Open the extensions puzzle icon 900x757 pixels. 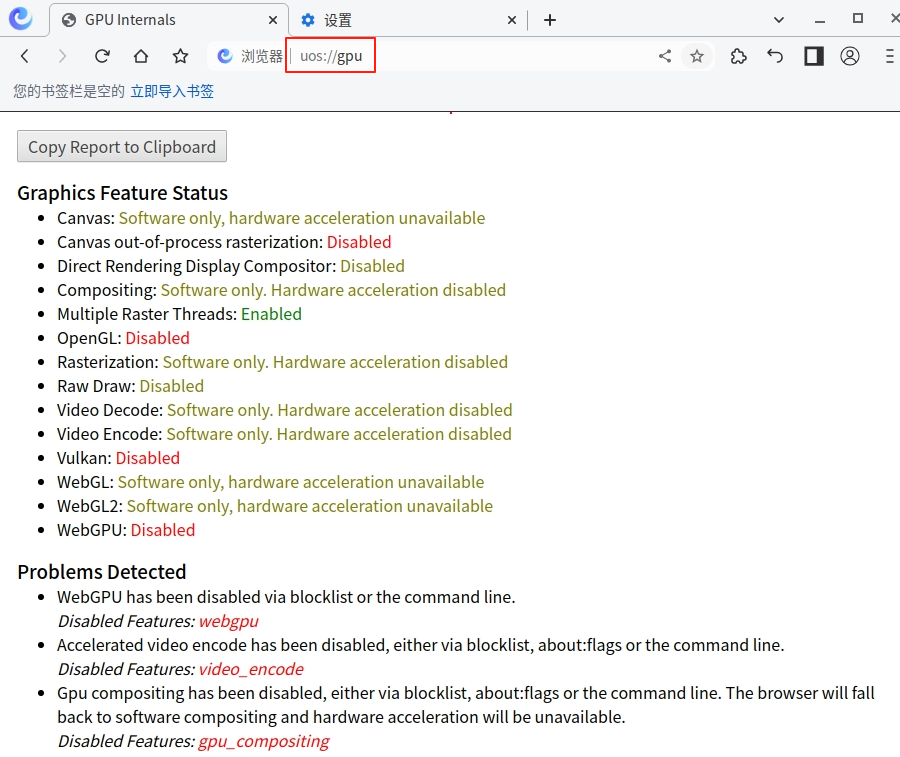[738, 56]
